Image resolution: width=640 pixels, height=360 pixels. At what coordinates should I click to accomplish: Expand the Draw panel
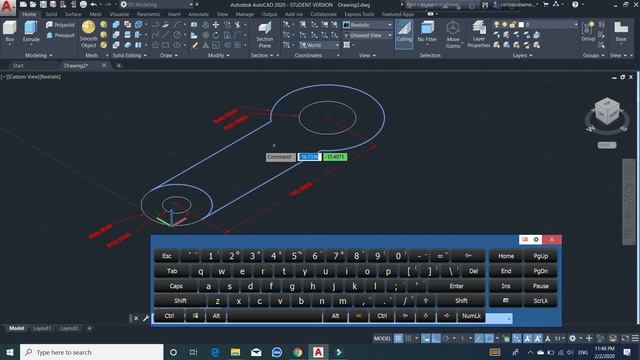pyautogui.click(x=169, y=55)
